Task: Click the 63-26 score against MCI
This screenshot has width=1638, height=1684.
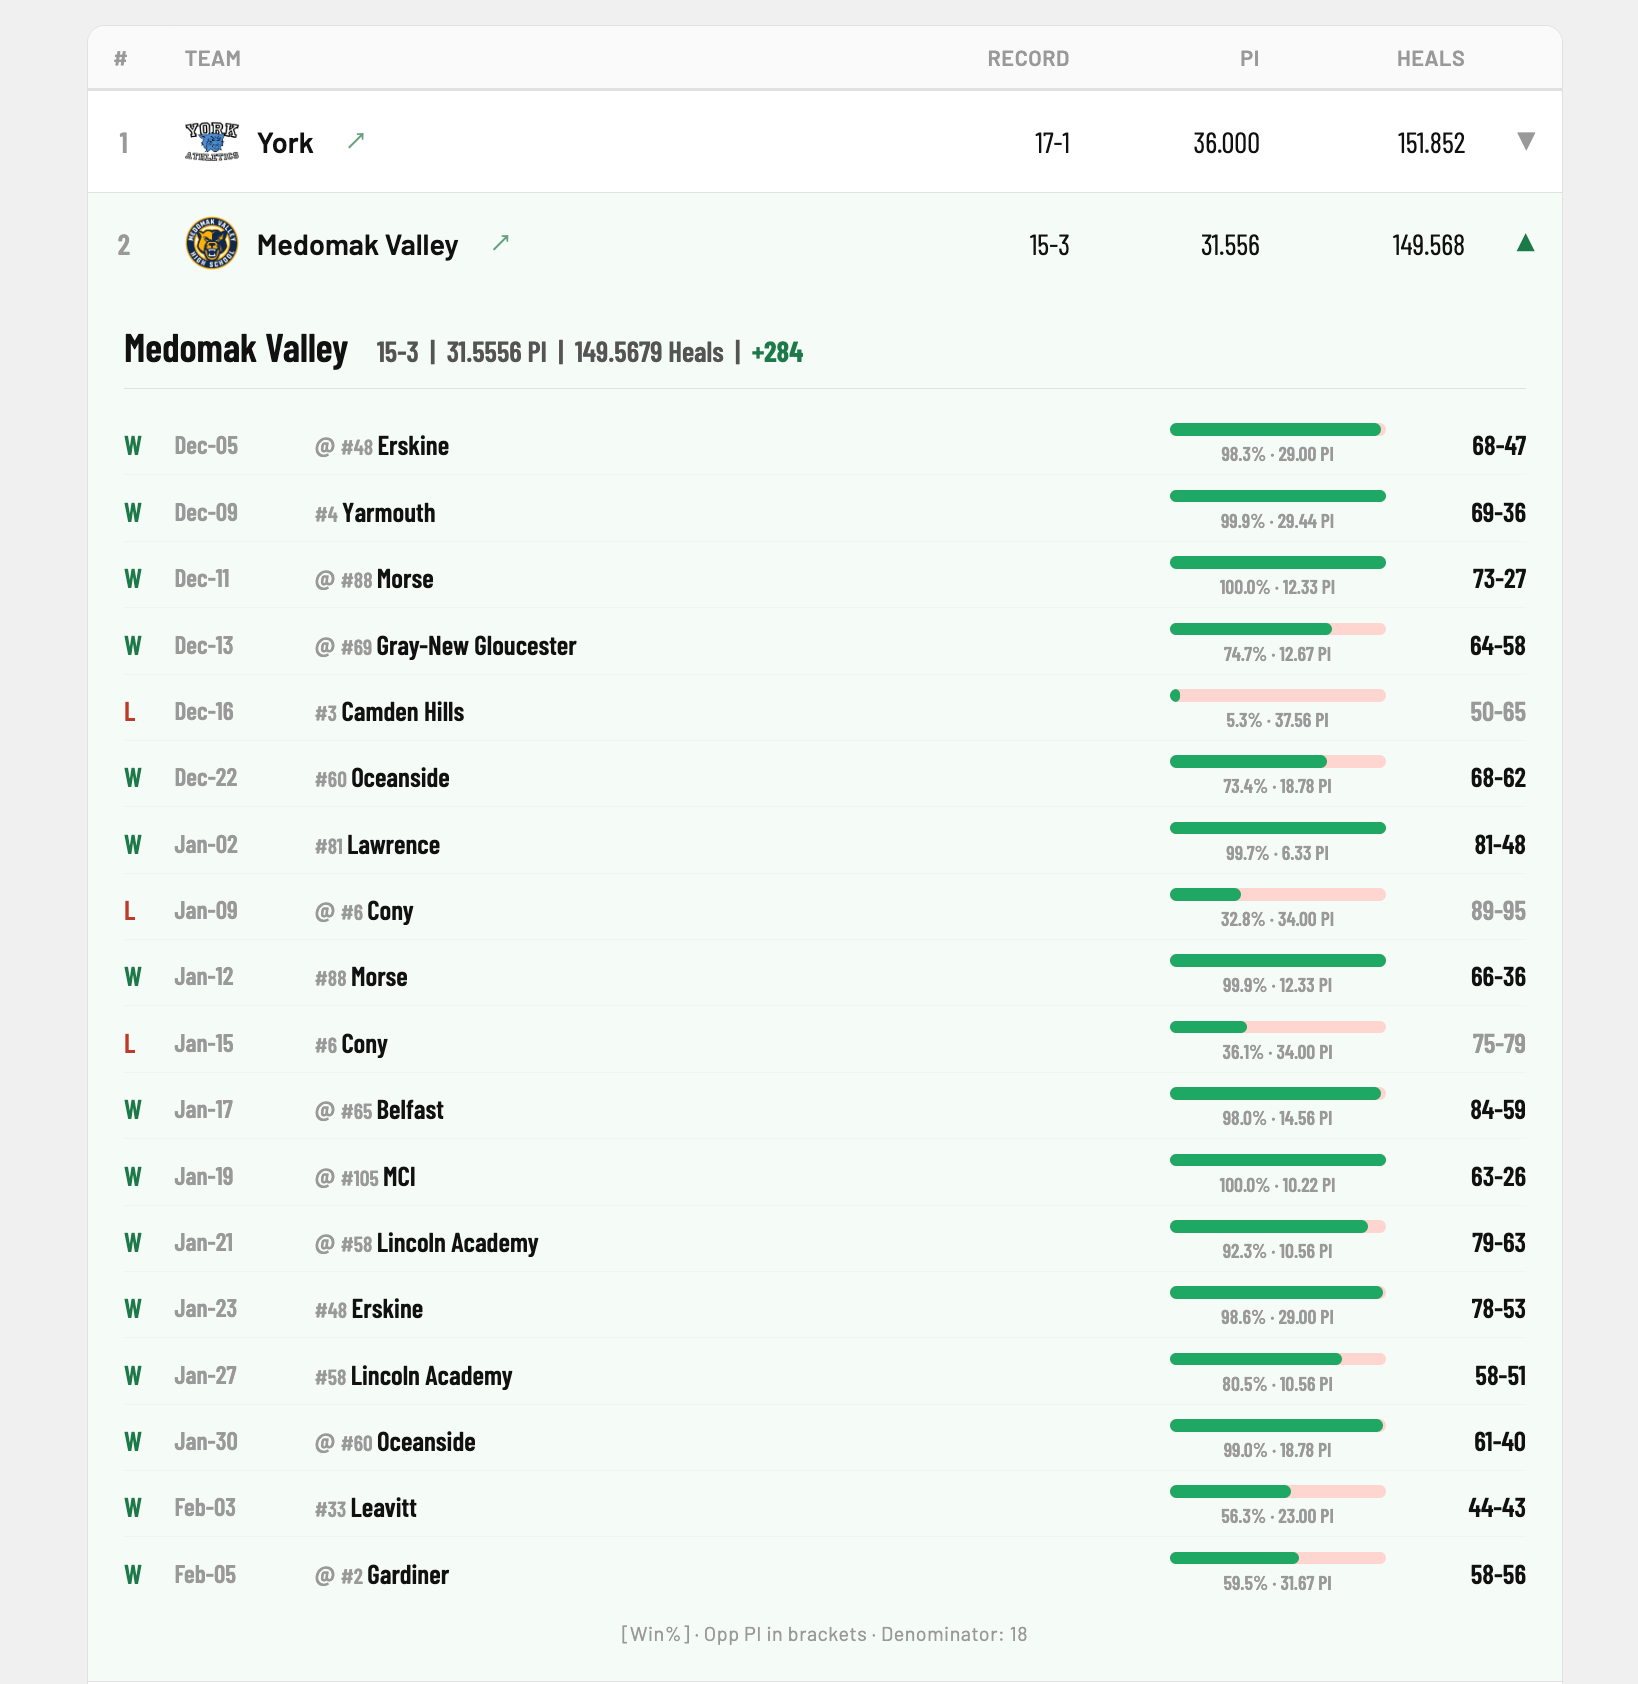Action: pos(1498,1177)
